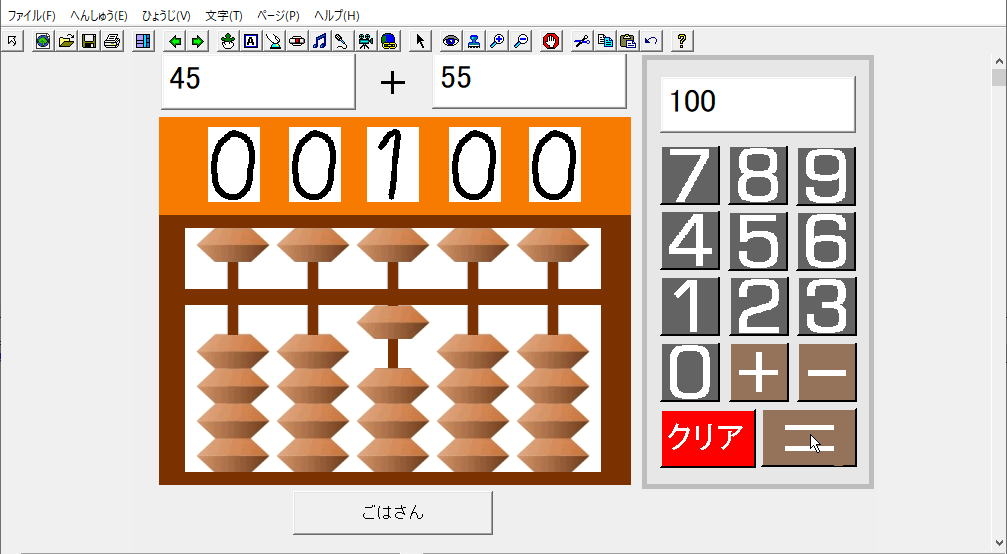
Task: Open the ひょうじ(V) menu
Action: pos(166,16)
